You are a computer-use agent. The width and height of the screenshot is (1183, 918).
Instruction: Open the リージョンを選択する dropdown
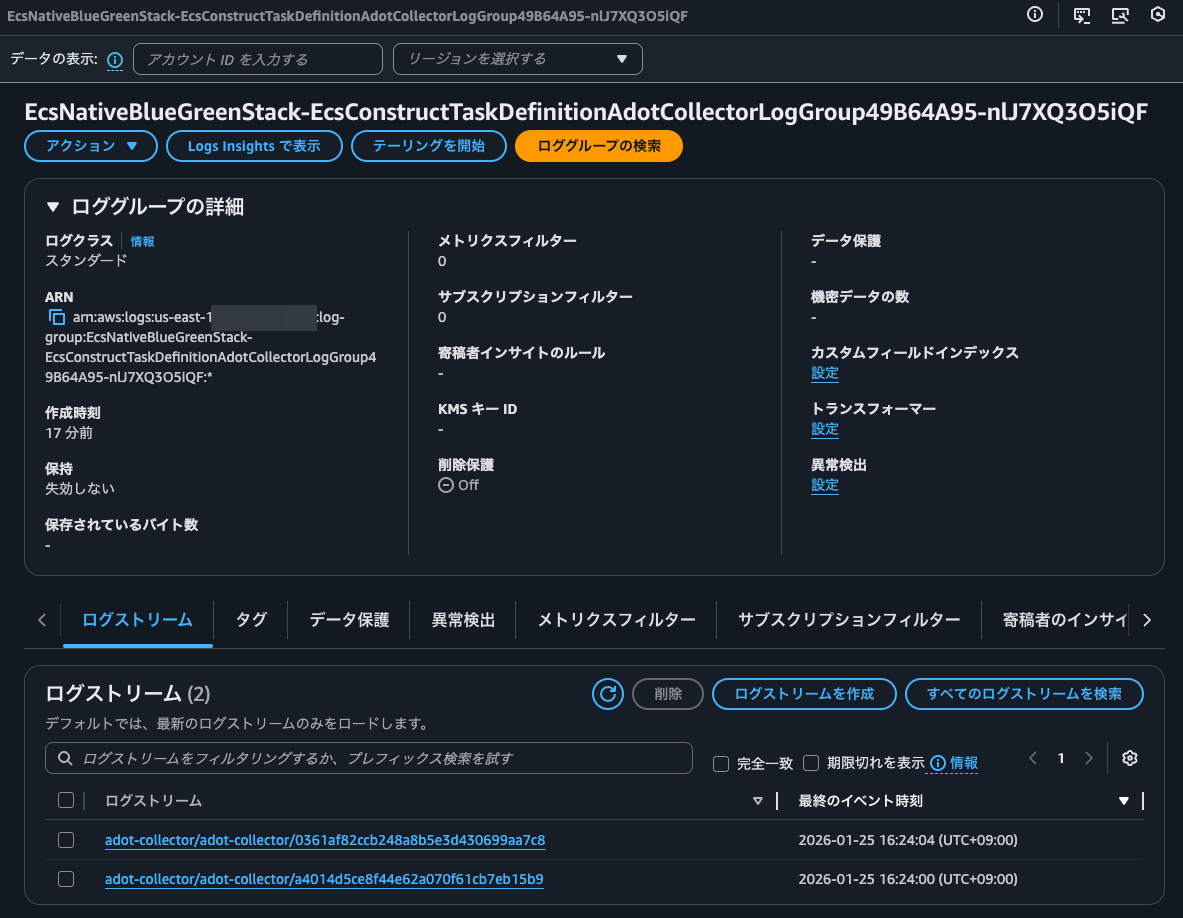[x=517, y=59]
